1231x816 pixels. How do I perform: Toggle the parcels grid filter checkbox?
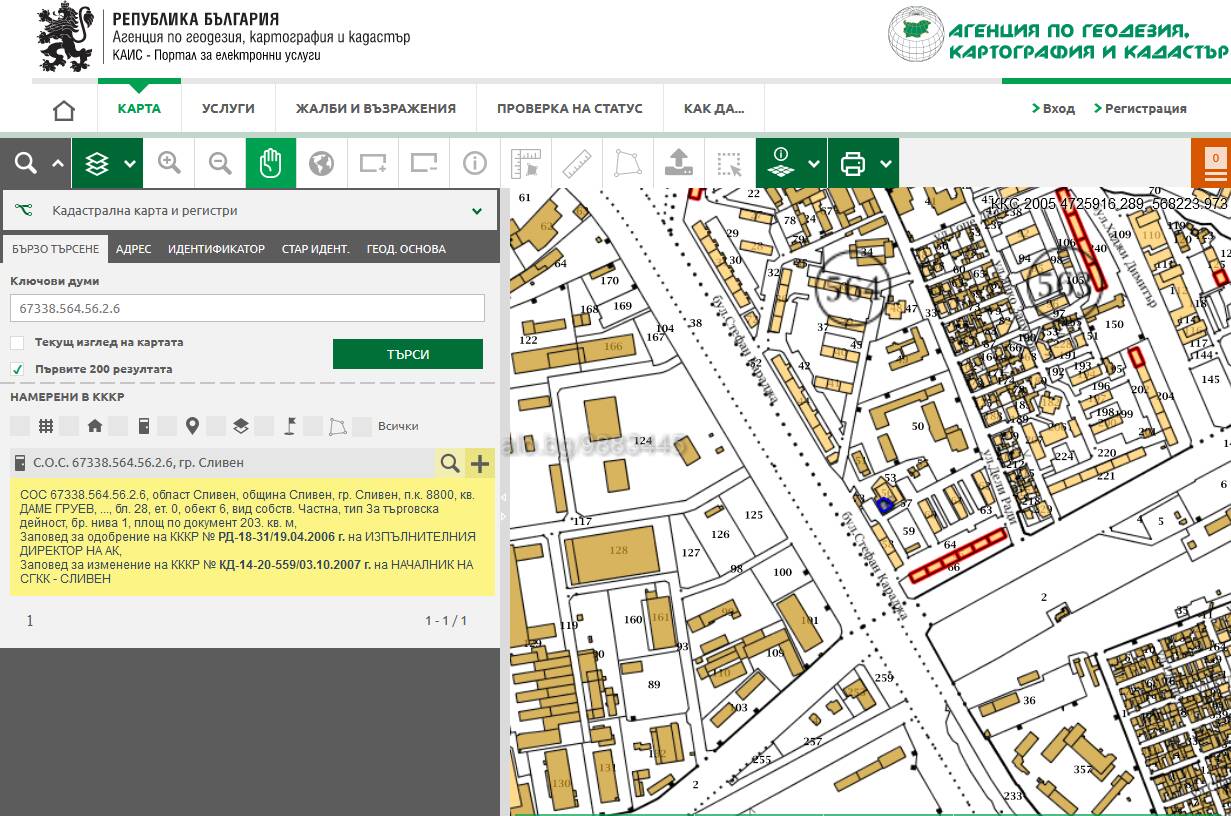coord(20,426)
